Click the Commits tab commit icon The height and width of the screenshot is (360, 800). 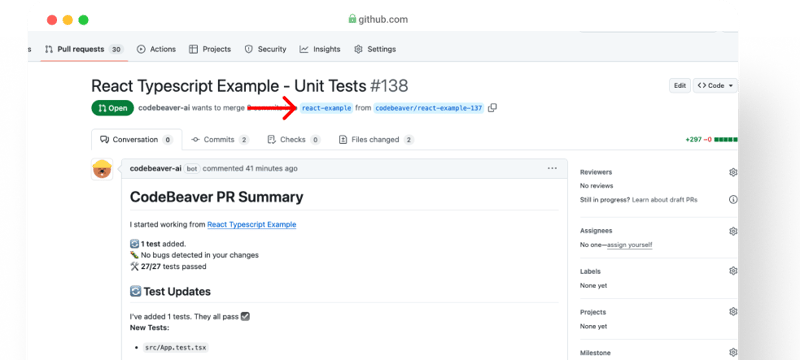195,140
